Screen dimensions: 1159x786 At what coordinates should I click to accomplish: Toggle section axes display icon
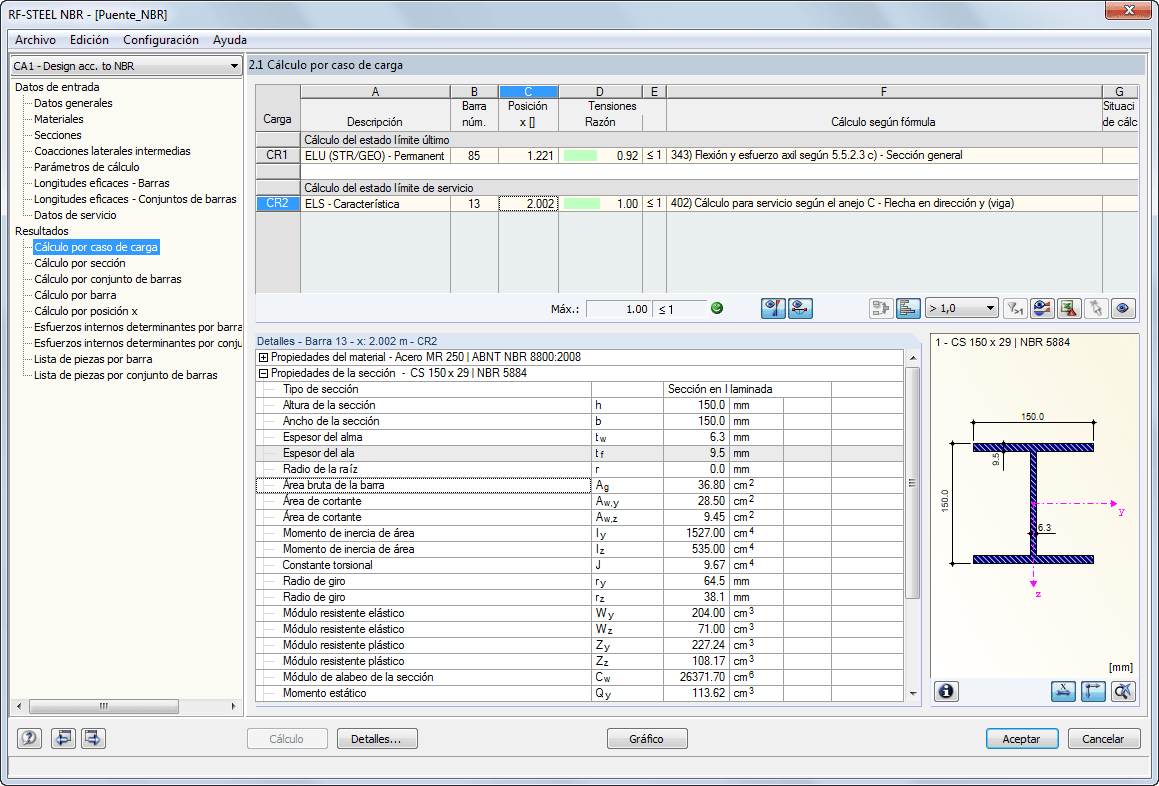pyautogui.click(x=1092, y=691)
